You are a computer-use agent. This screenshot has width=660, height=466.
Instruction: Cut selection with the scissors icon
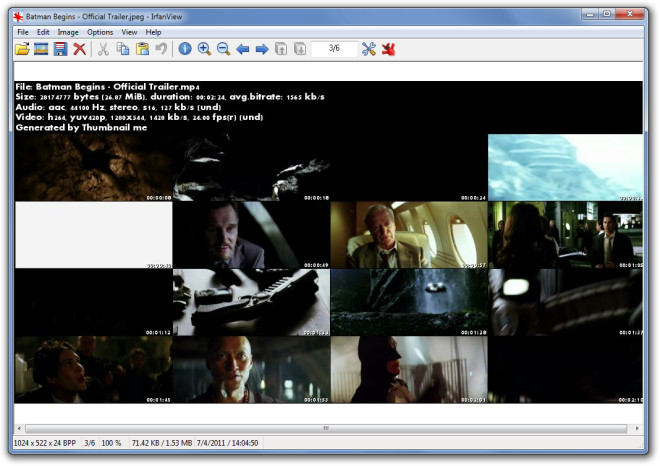point(103,49)
